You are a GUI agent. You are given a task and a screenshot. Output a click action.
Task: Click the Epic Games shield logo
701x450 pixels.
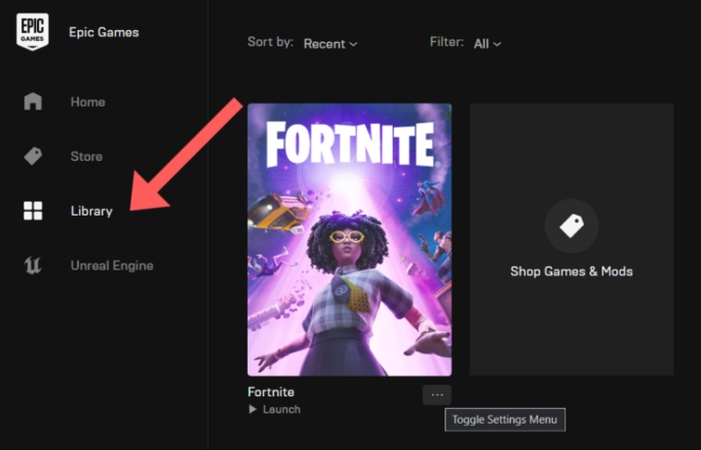point(33,31)
